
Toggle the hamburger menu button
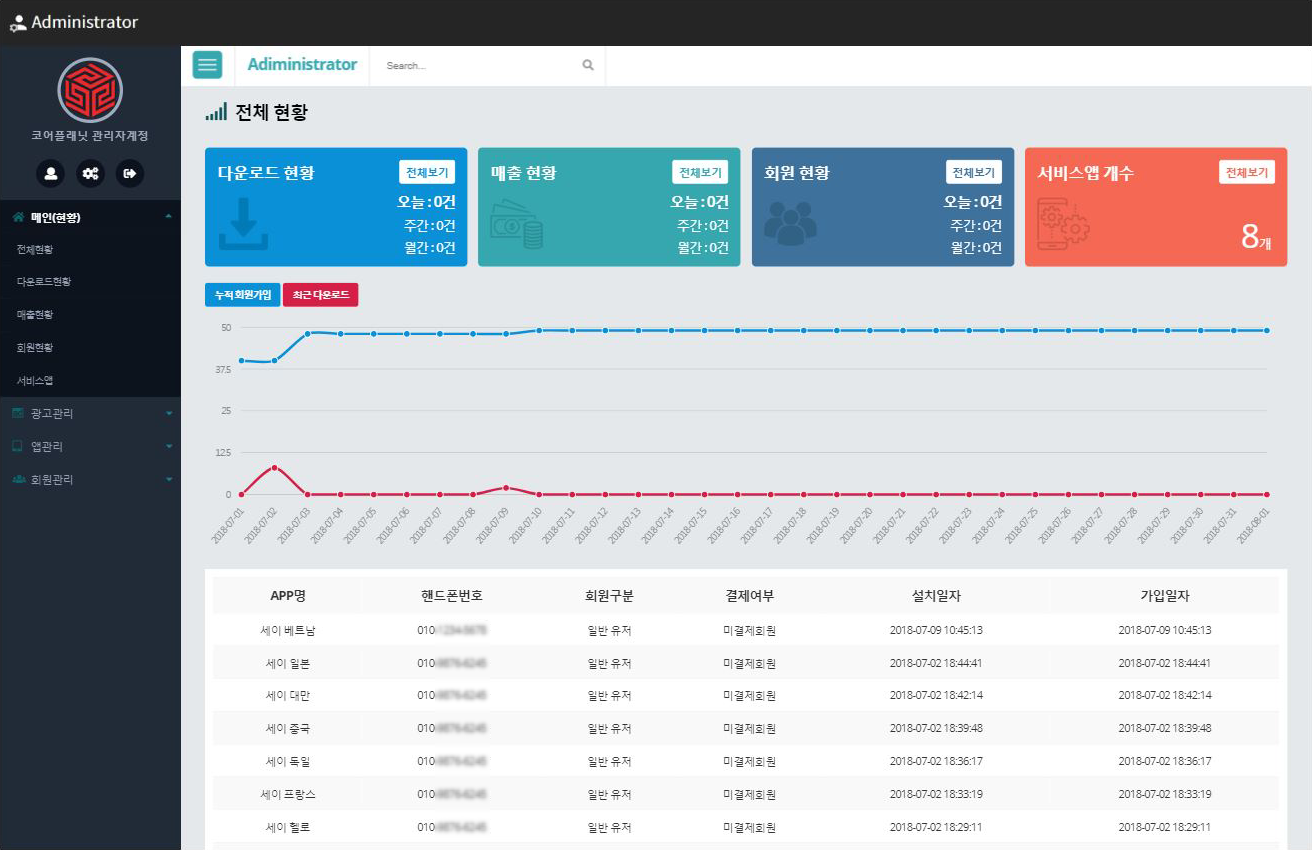click(207, 65)
